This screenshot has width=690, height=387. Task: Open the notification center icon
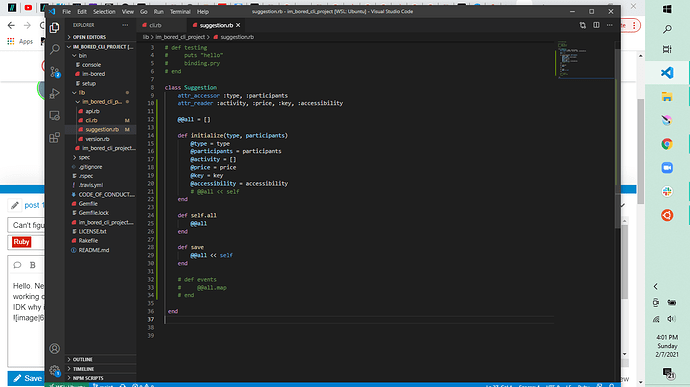[668, 373]
